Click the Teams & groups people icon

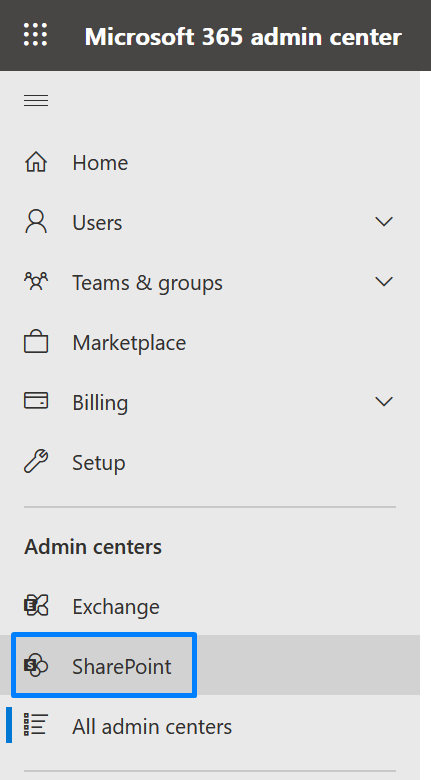[x=36, y=282]
